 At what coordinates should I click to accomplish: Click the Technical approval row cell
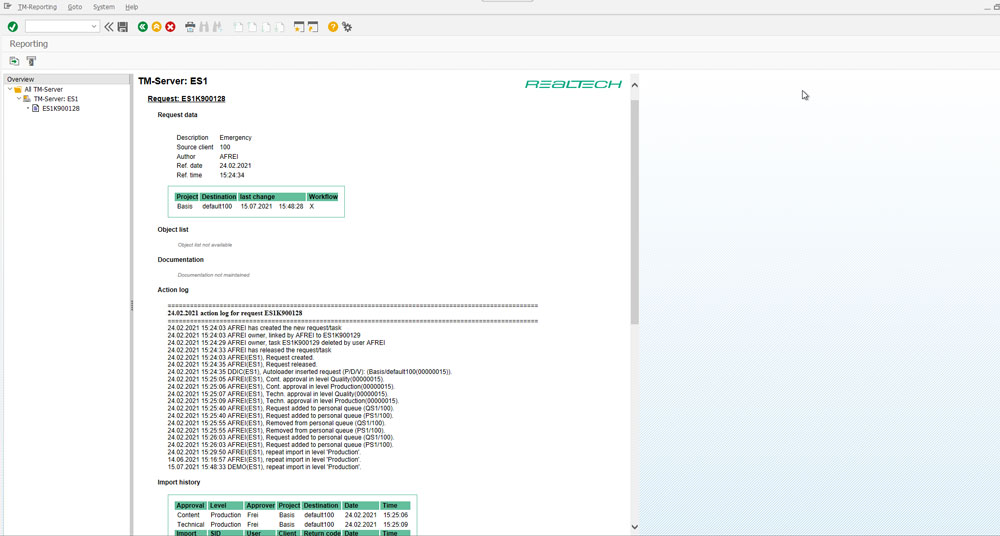point(191,525)
